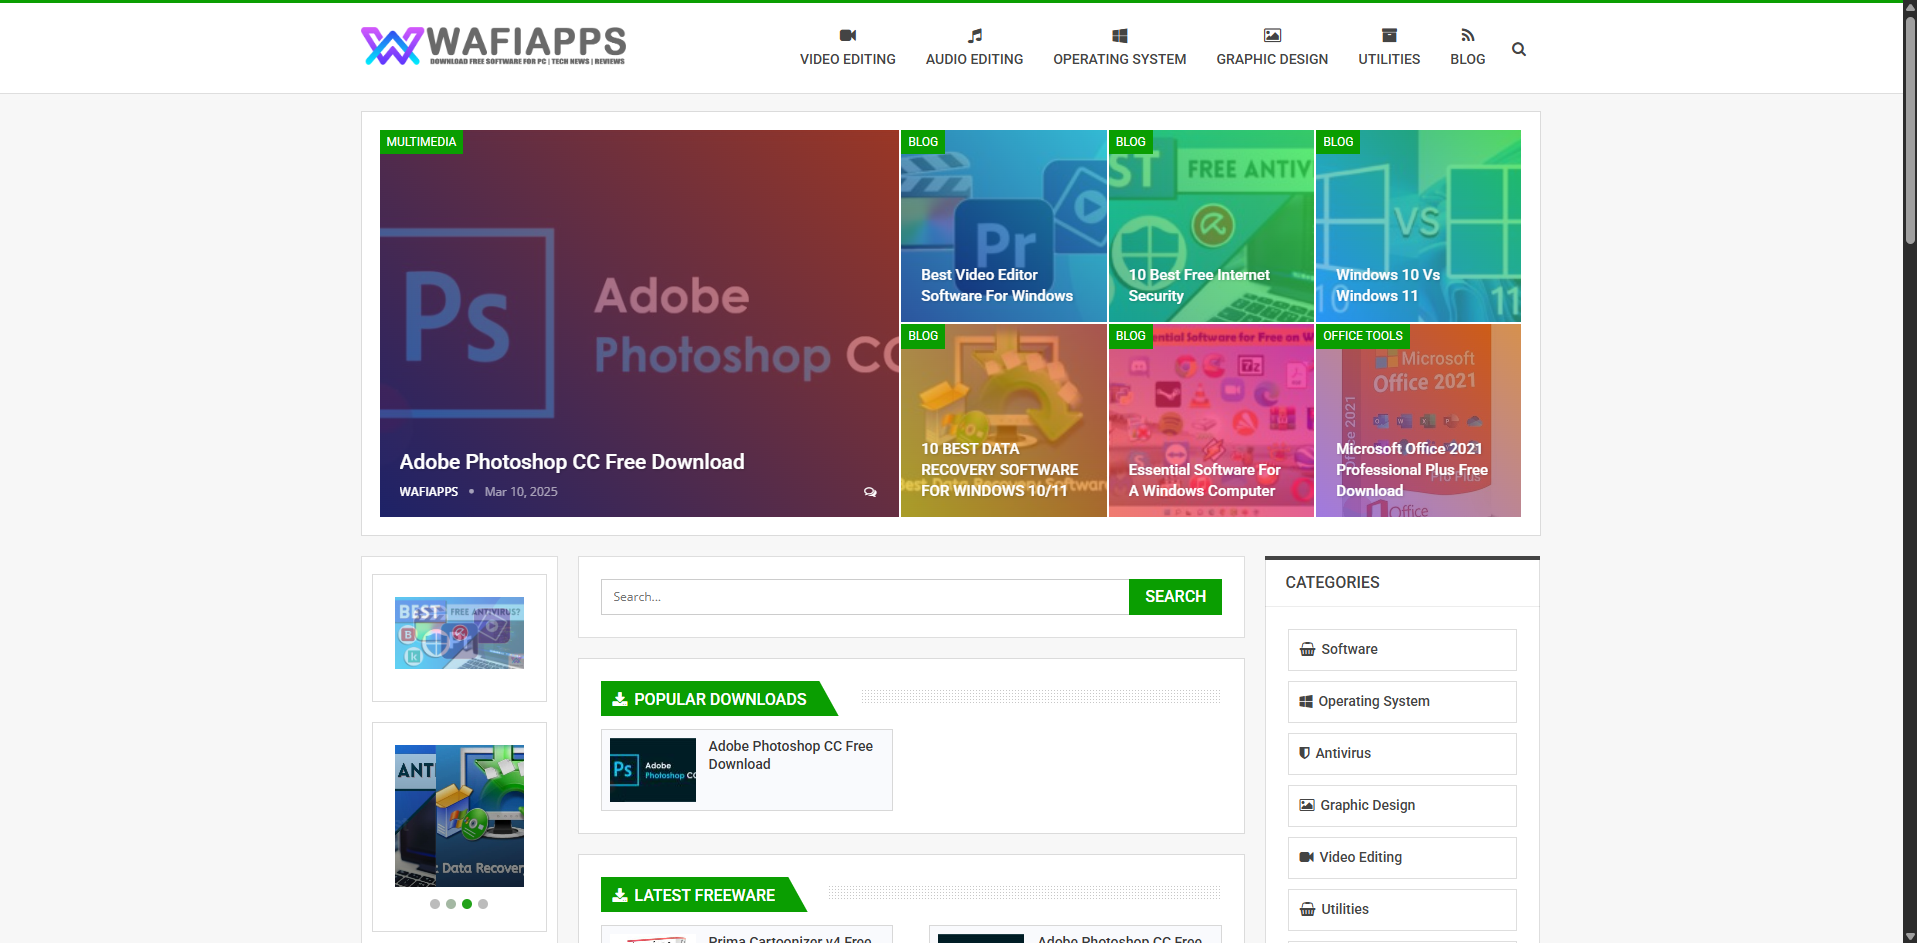Open Adobe Photoshop CC thumbnail in Popular Downloads
1917x943 pixels.
(x=653, y=770)
